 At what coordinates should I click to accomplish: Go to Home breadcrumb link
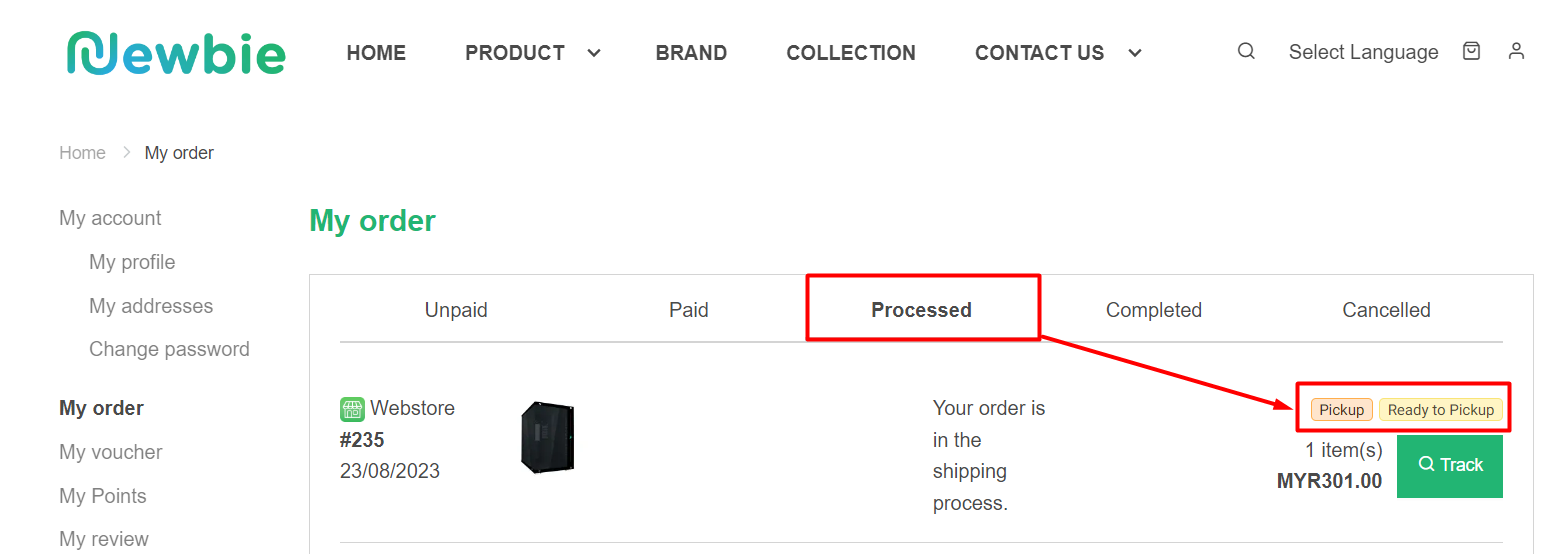coord(82,153)
